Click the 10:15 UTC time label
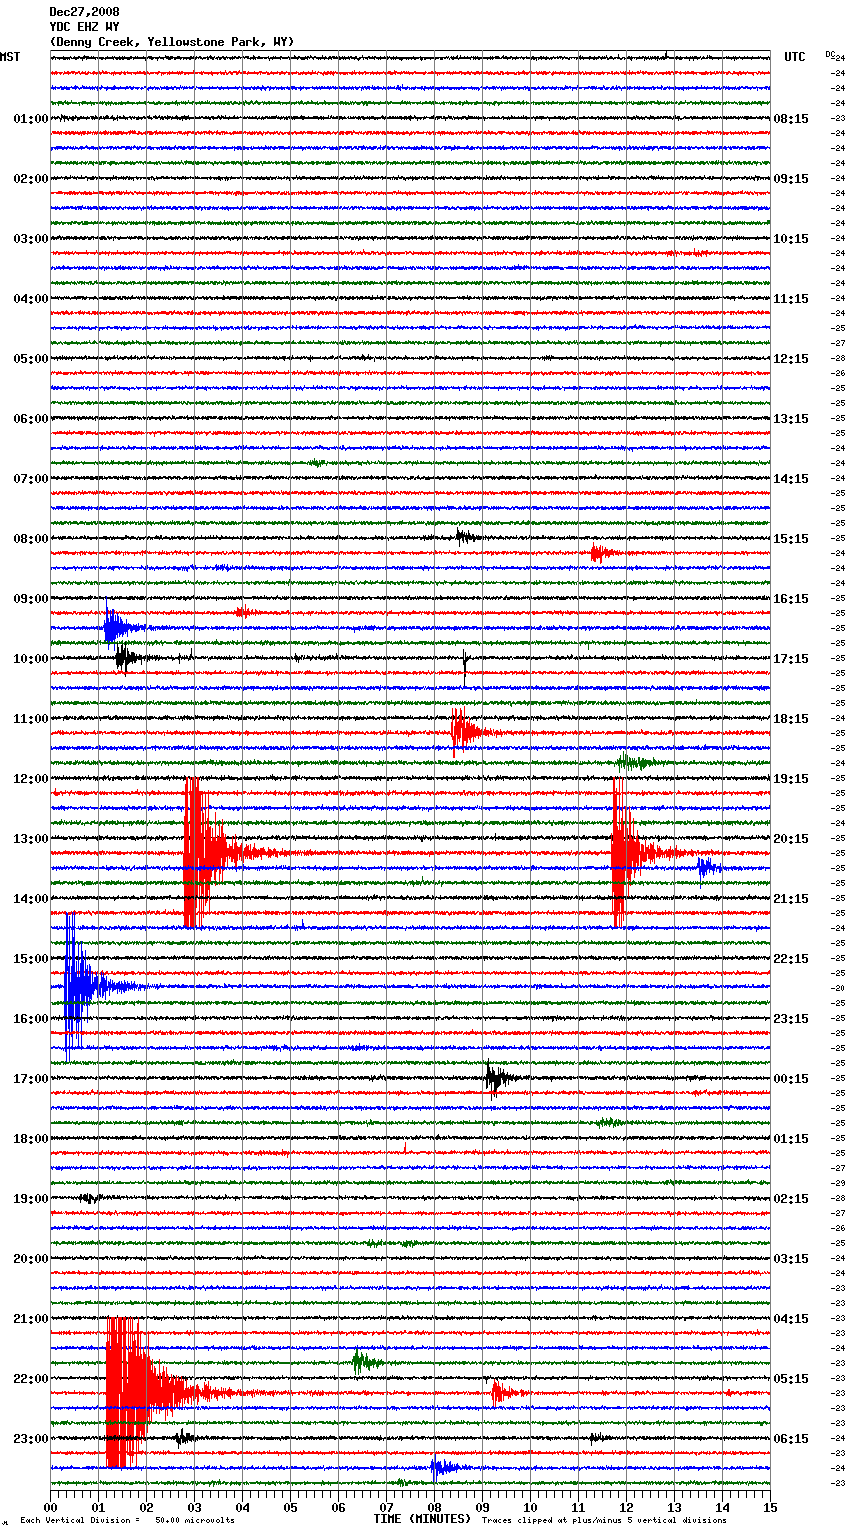 click(x=791, y=239)
